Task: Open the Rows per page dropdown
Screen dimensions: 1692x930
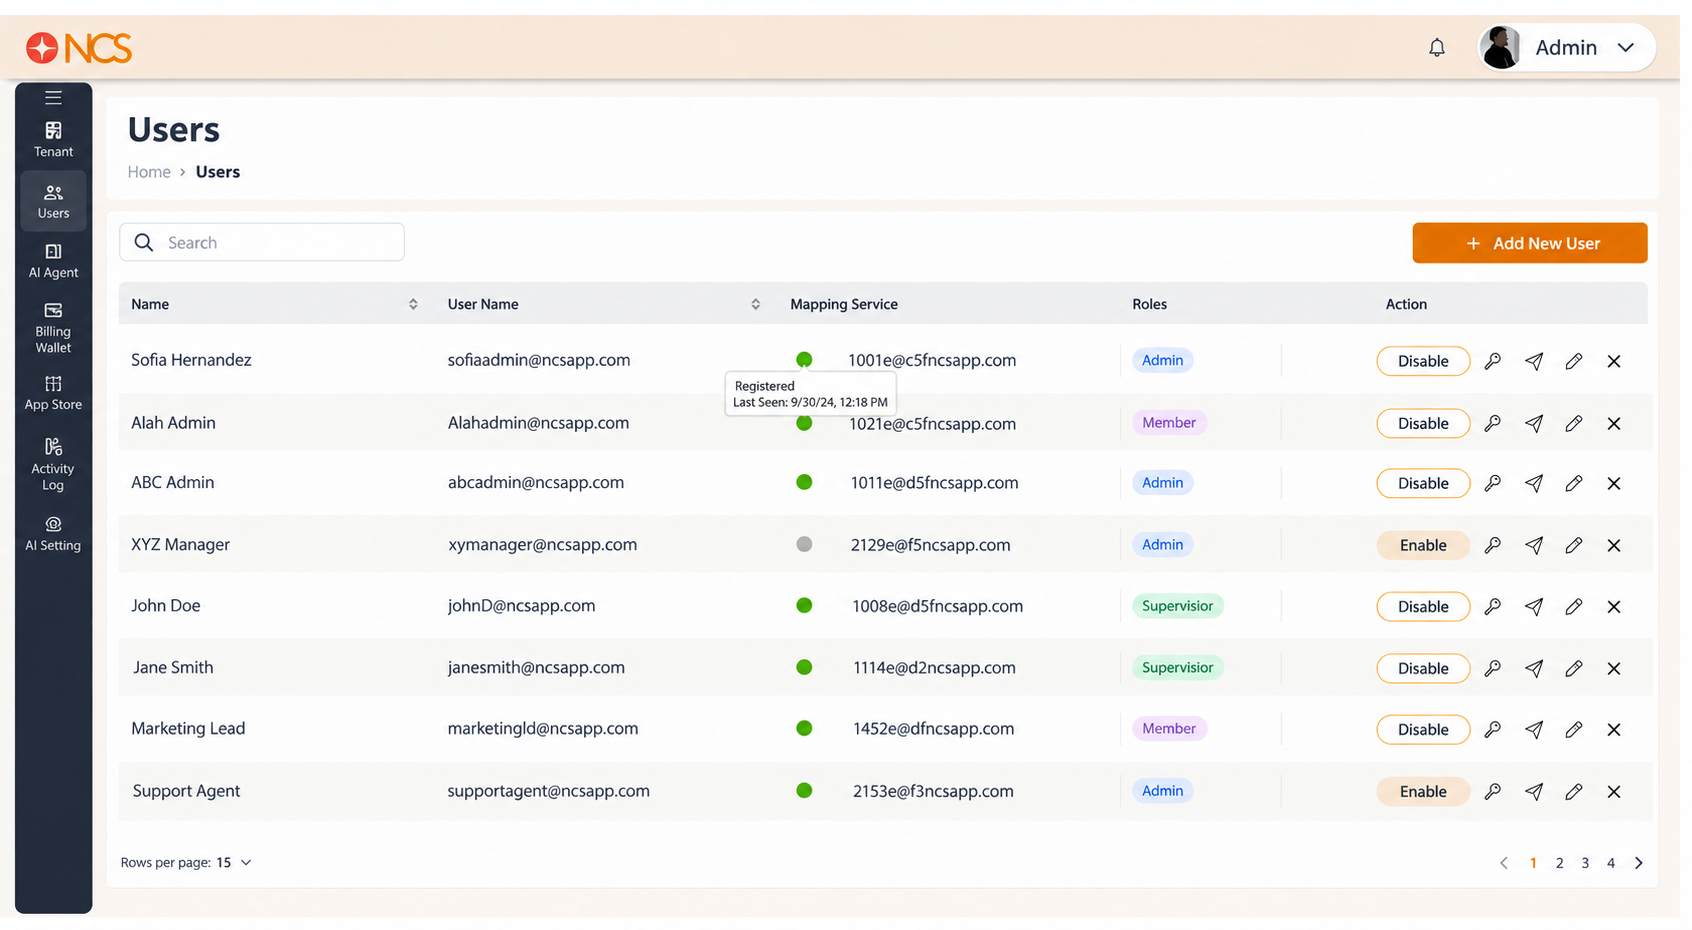Action: point(234,862)
